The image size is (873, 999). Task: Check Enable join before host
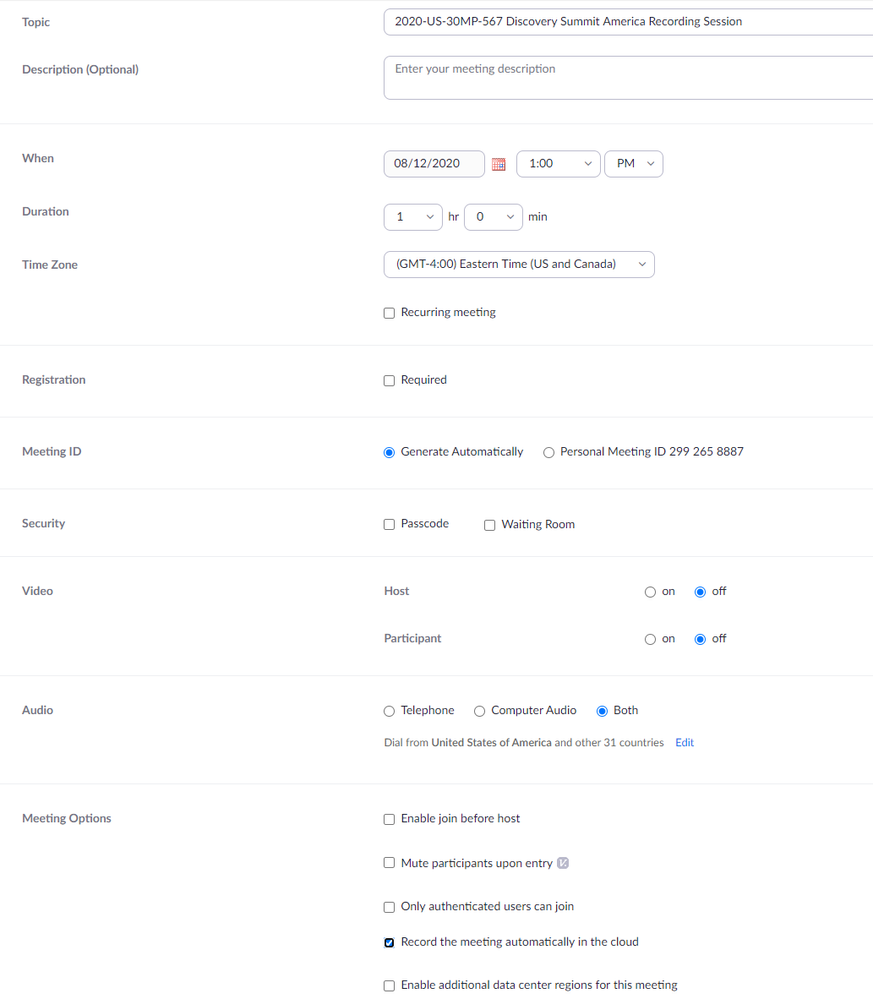pos(389,819)
